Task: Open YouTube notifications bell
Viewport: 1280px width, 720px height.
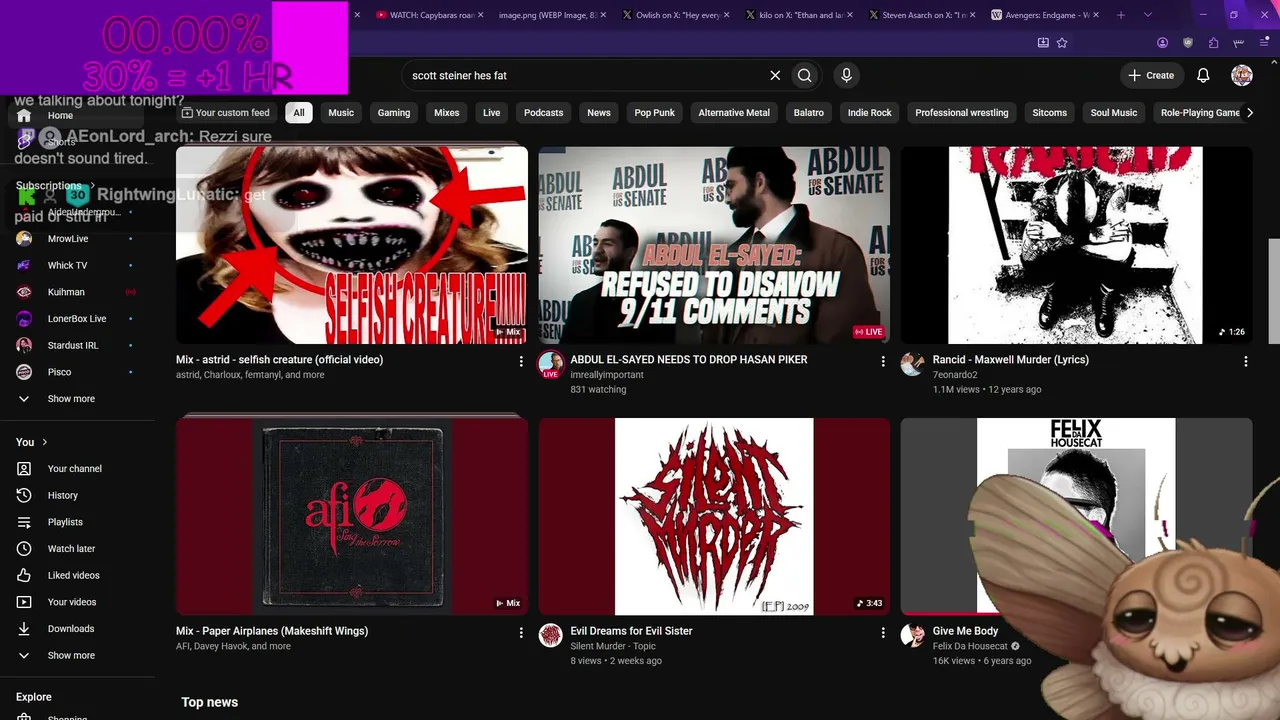Action: (x=1204, y=75)
